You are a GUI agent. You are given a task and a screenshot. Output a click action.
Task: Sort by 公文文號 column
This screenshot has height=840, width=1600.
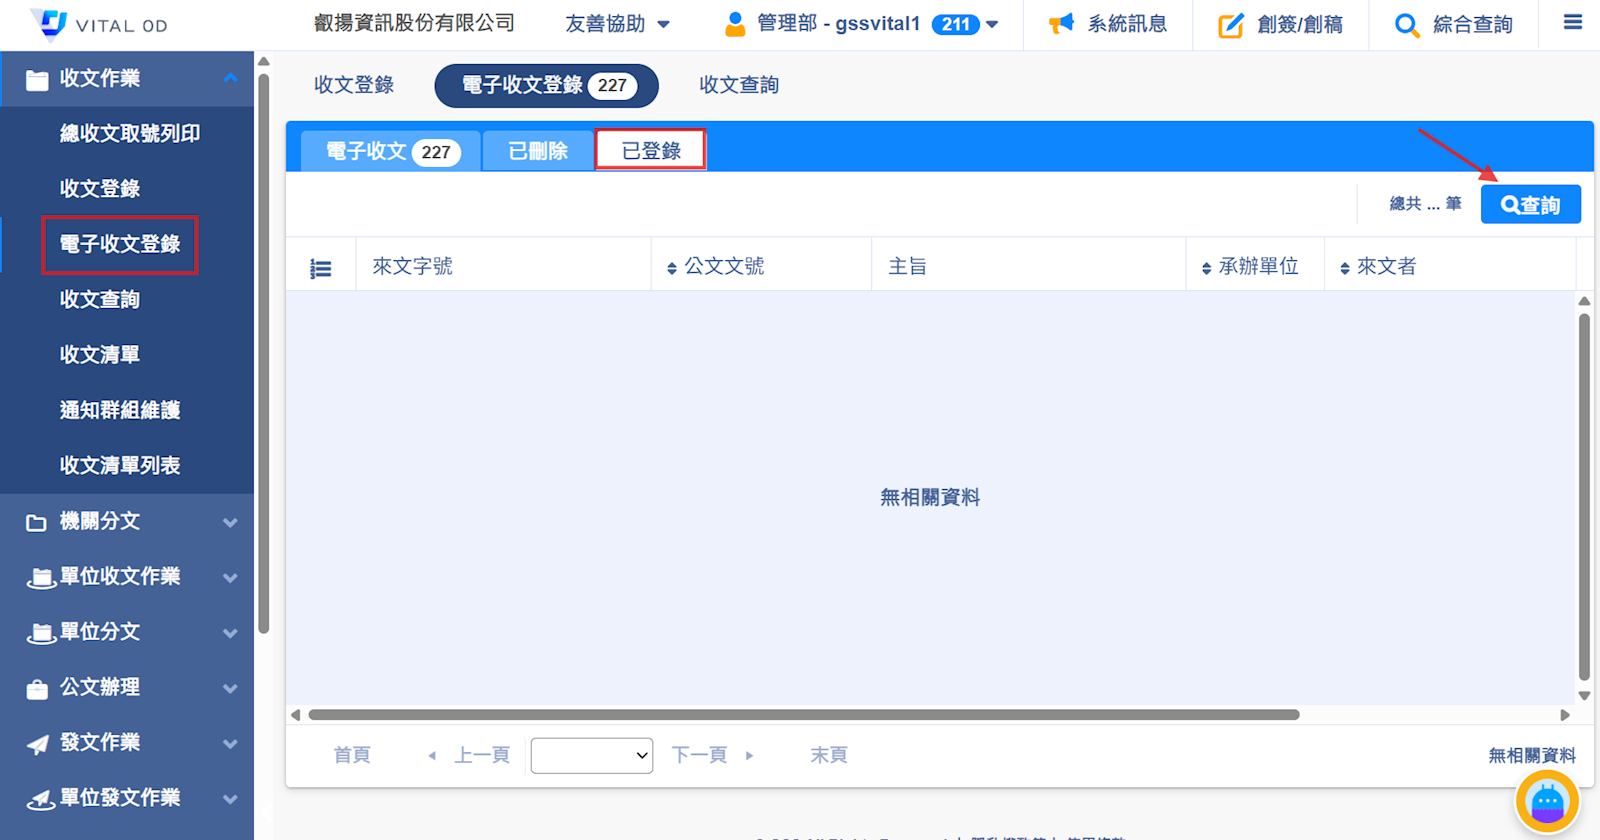coord(715,267)
